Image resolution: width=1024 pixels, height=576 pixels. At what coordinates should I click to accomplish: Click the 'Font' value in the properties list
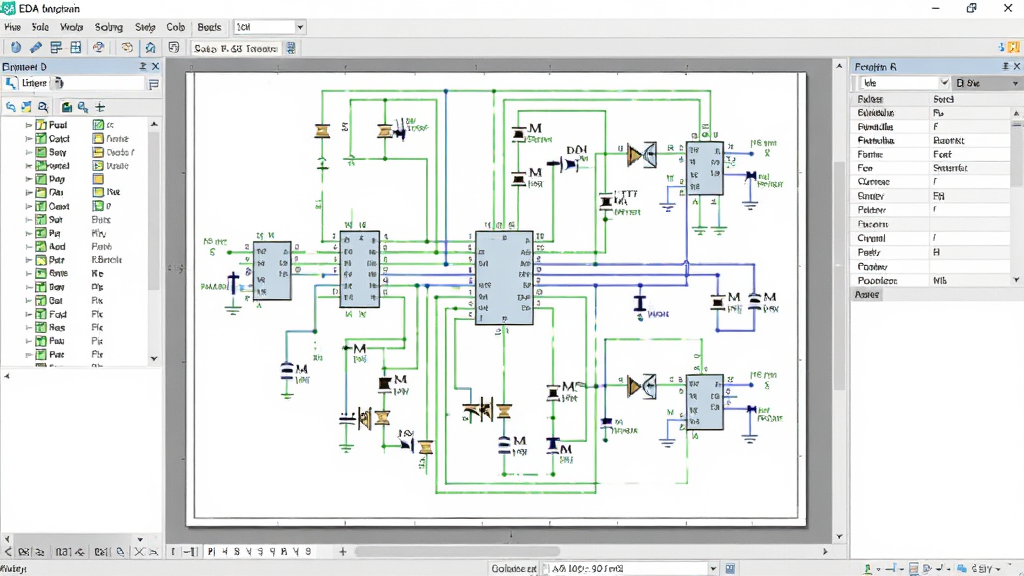(942, 155)
